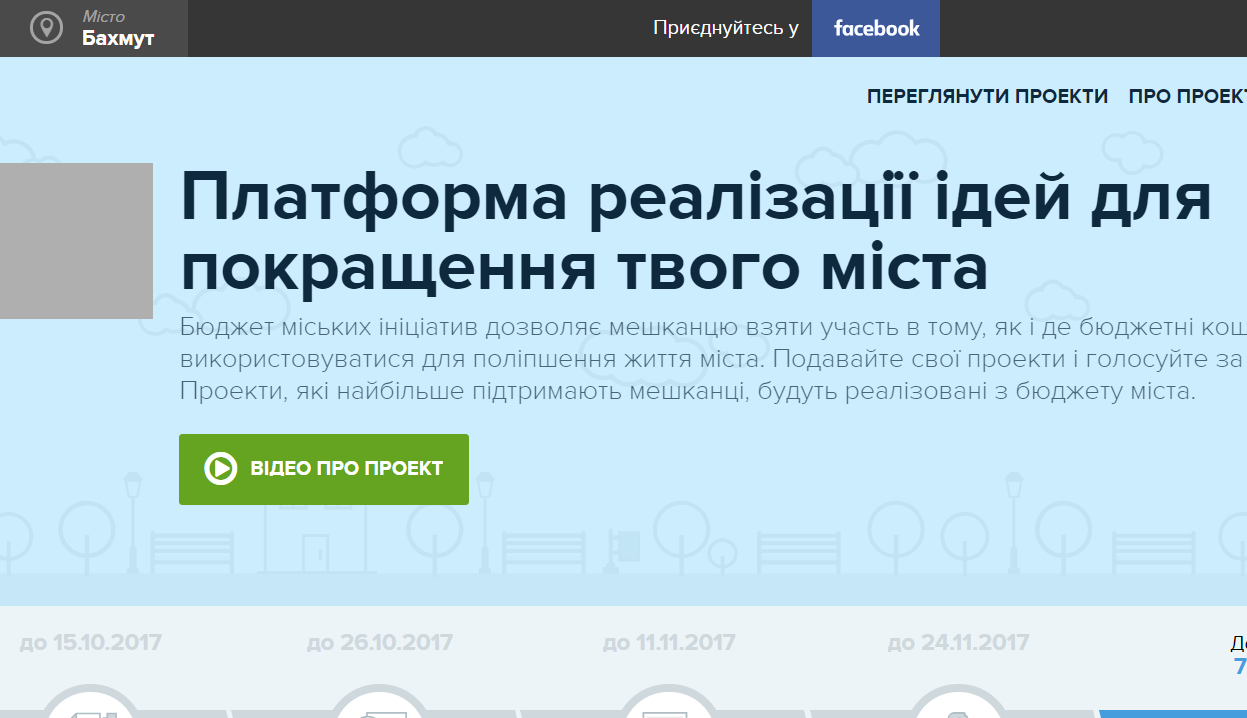Select the timeline stage icon under 26.10.2017
The width and height of the screenshot is (1247, 718).
click(x=381, y=707)
